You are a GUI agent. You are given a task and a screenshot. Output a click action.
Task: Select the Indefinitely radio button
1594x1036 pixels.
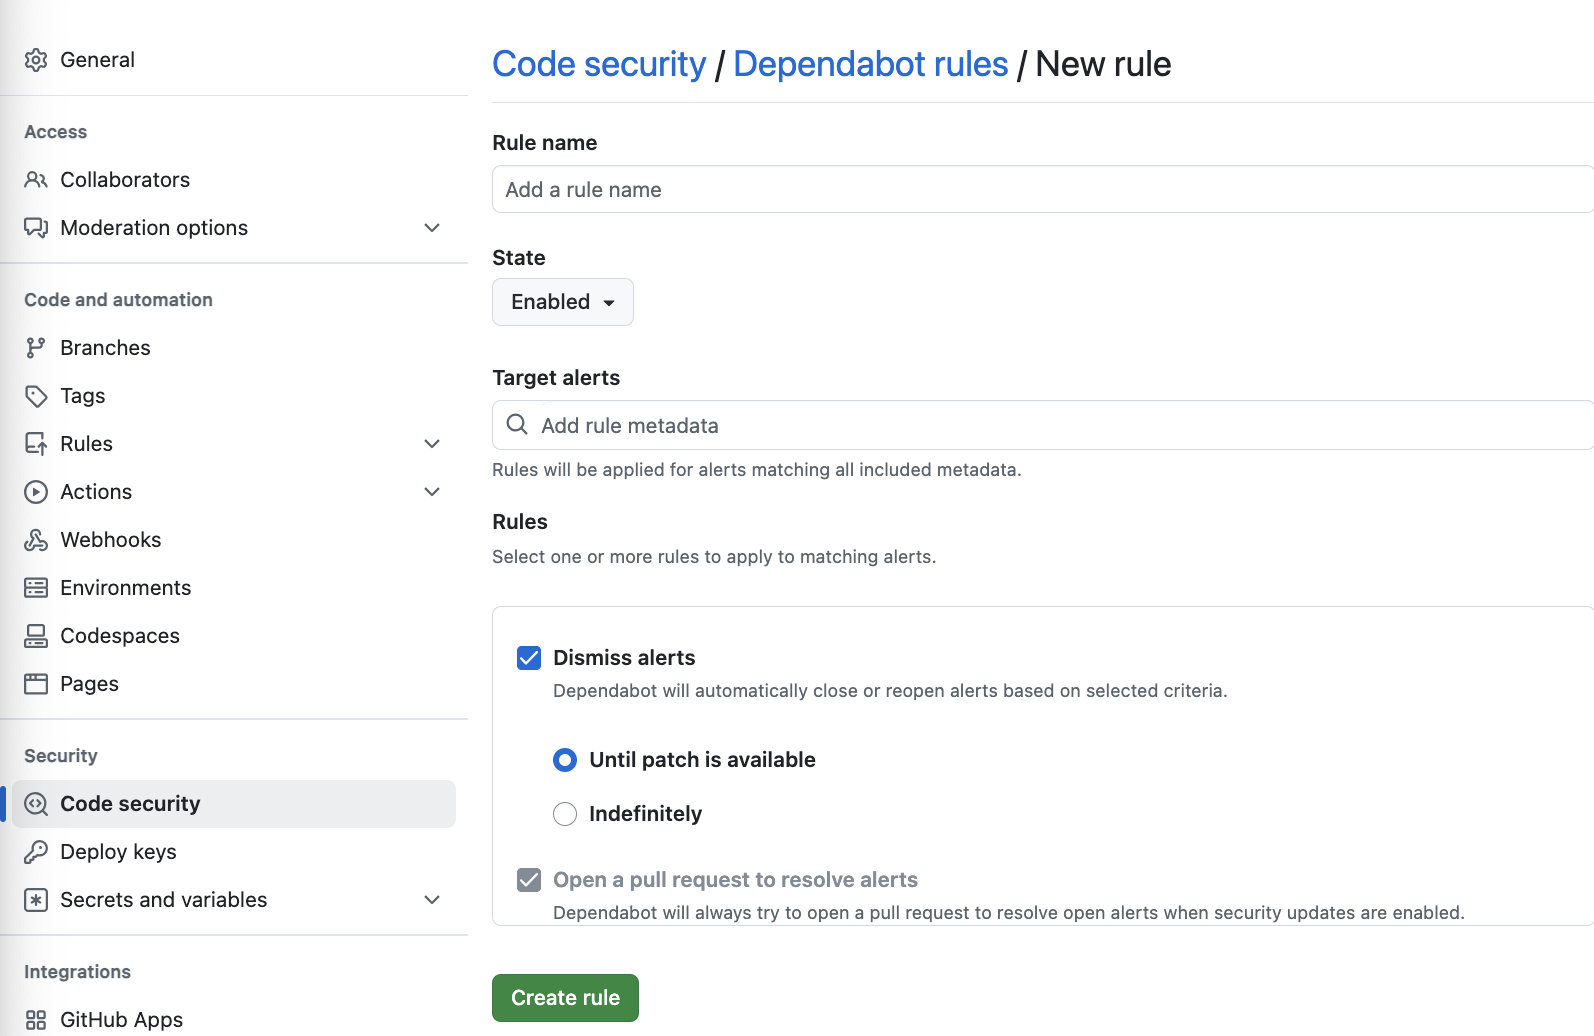pos(565,813)
